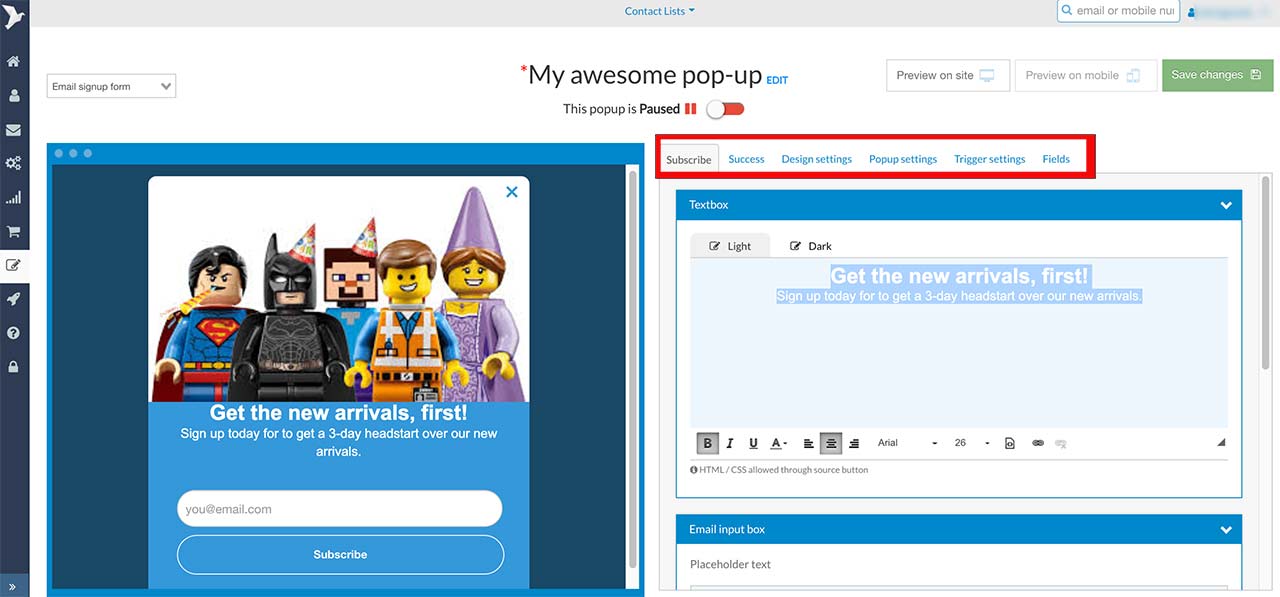Open the shopping cart icon in sidebar
Screen dimensions: 1280x597
[x=14, y=231]
